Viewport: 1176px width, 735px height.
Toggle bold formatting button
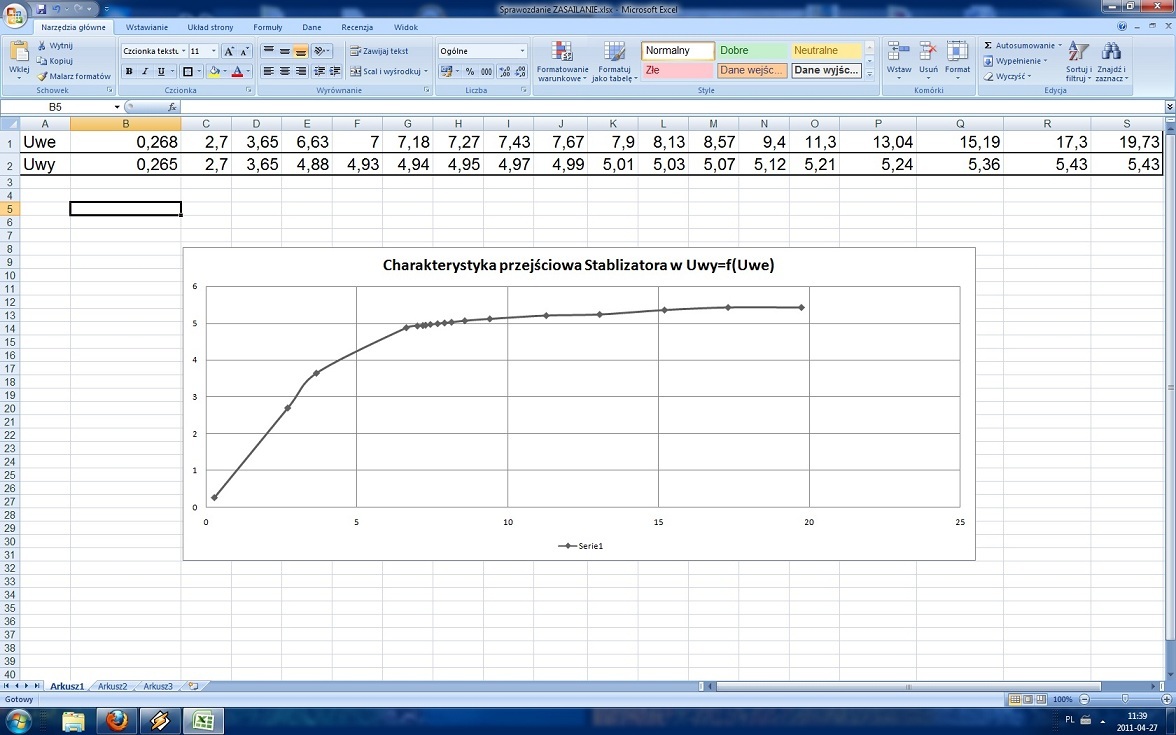point(129,71)
